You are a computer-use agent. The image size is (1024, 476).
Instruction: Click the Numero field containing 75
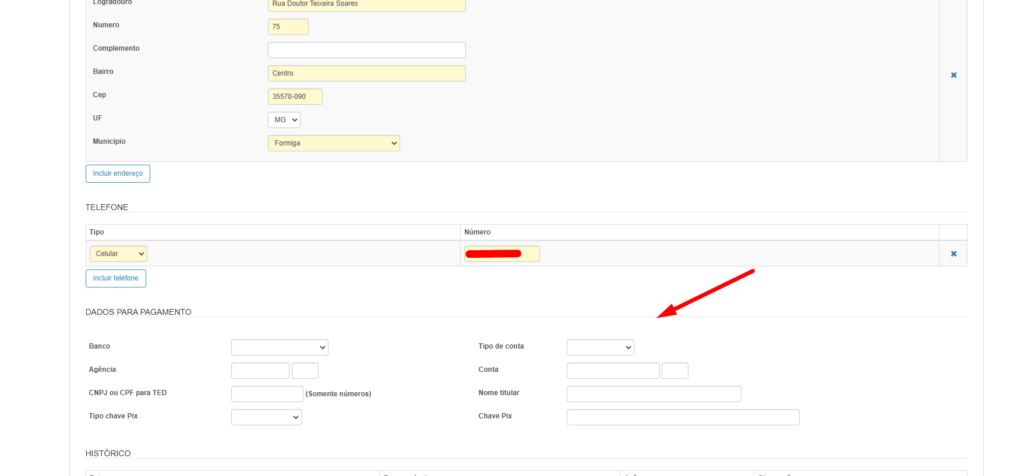pos(288,27)
